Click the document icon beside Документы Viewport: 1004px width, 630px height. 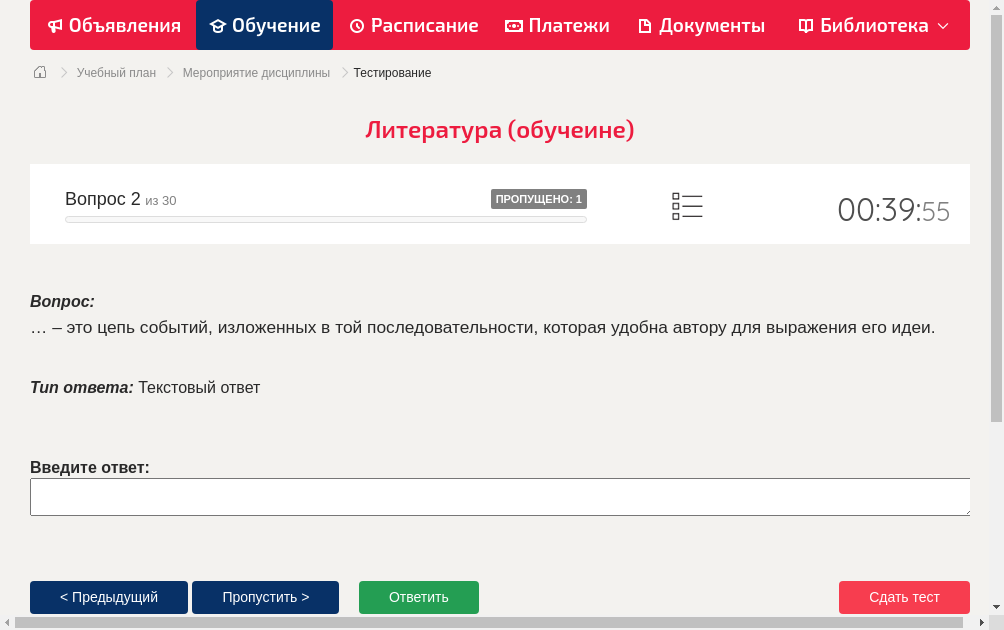click(x=647, y=25)
